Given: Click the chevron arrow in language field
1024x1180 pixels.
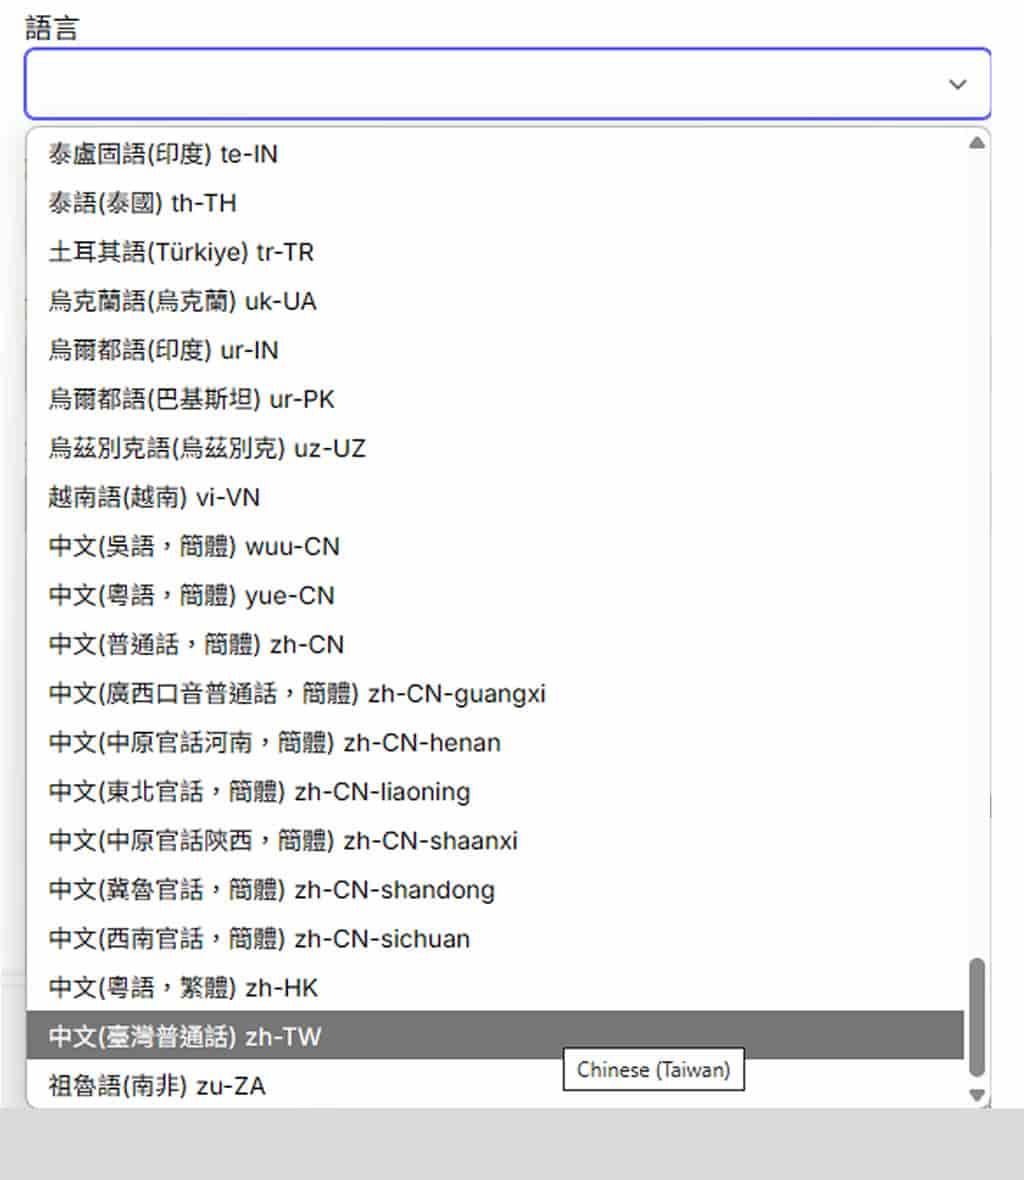Looking at the screenshot, I should (957, 84).
